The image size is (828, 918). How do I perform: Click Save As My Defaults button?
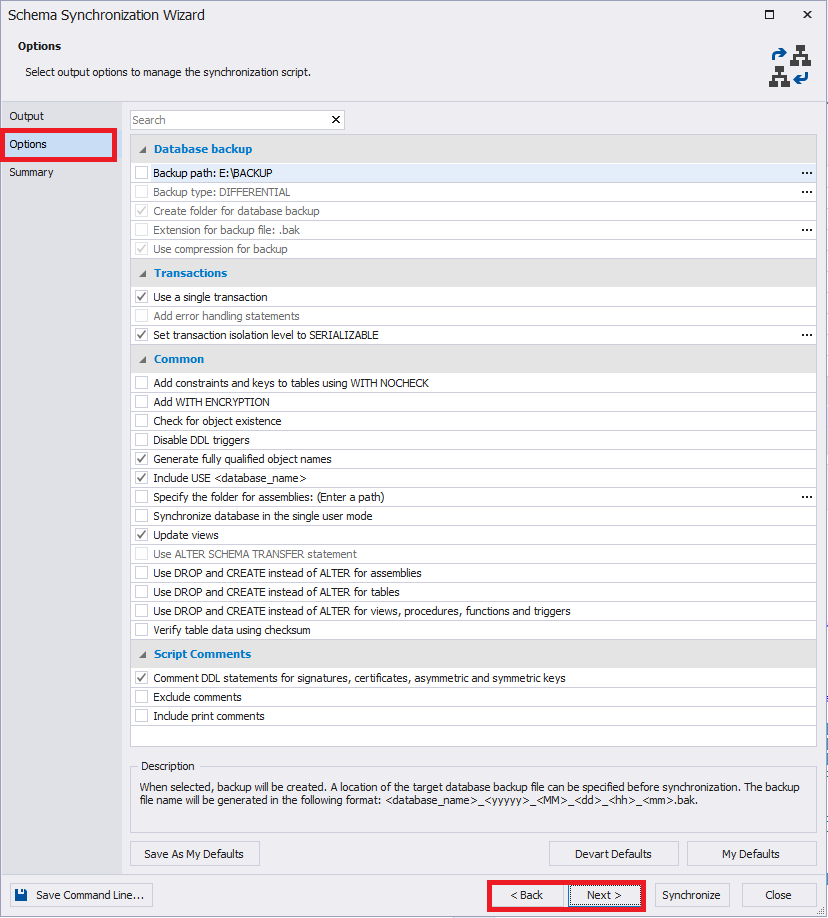(x=194, y=854)
